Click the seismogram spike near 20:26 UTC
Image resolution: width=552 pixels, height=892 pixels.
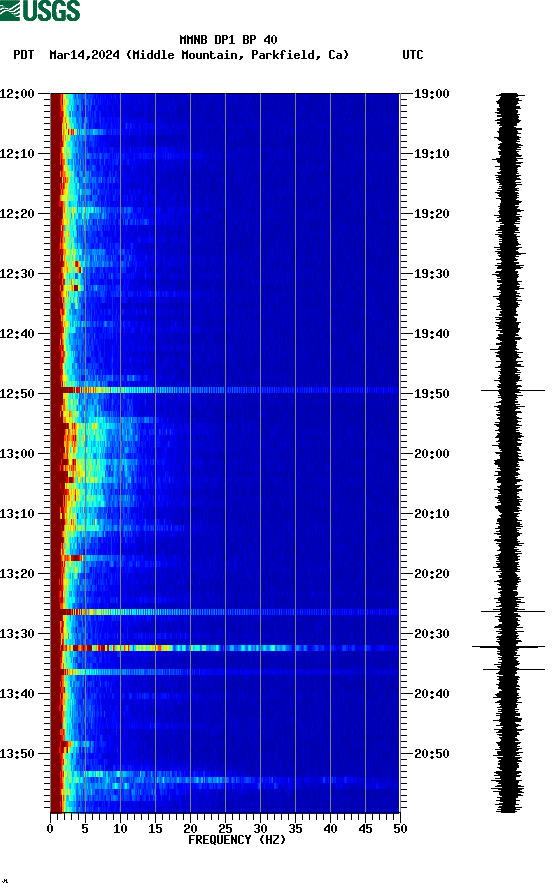click(513, 612)
